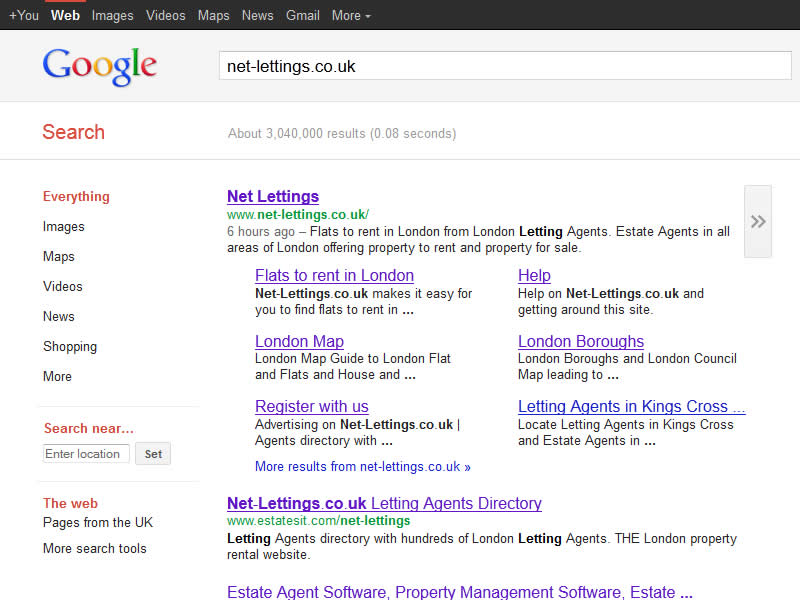Filter results by News in sidebar
This screenshot has width=800, height=600.
point(59,316)
